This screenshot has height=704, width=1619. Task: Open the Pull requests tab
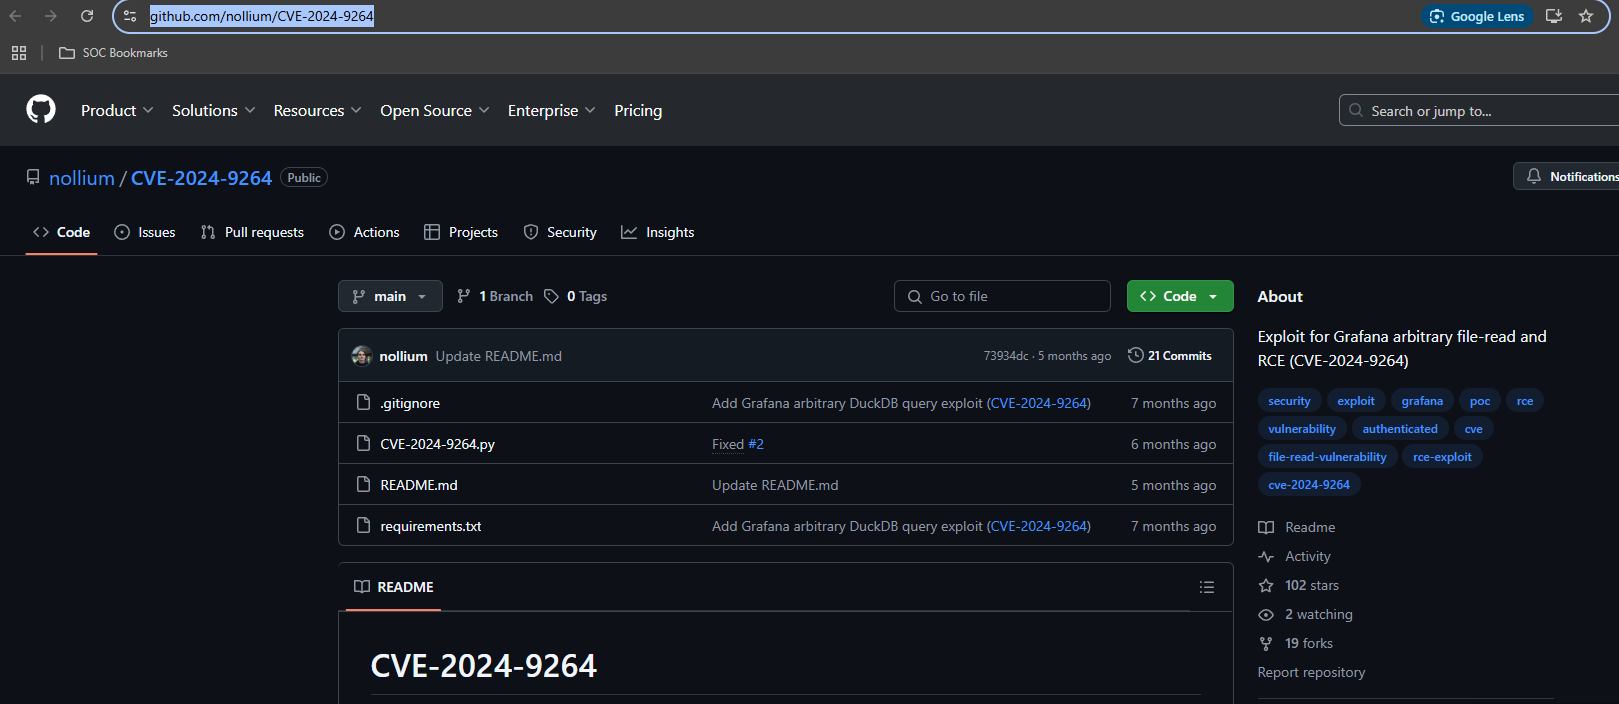(x=252, y=232)
